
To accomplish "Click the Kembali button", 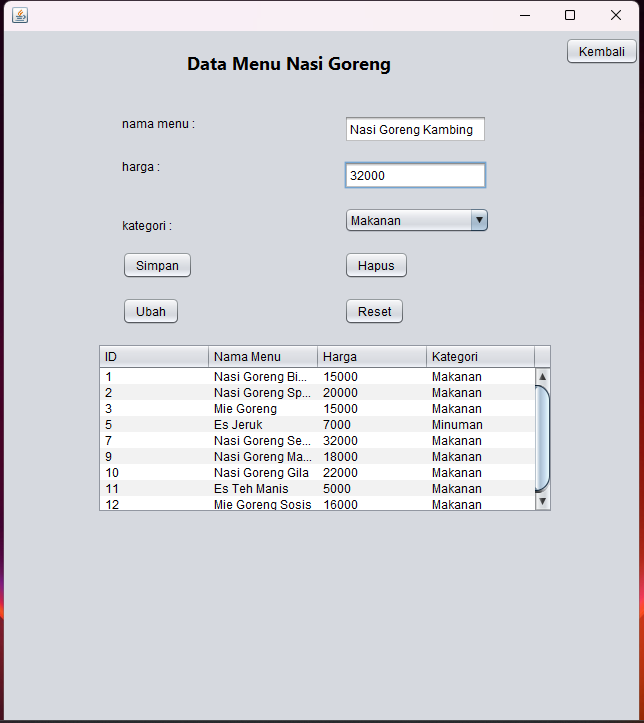I will click(x=601, y=52).
